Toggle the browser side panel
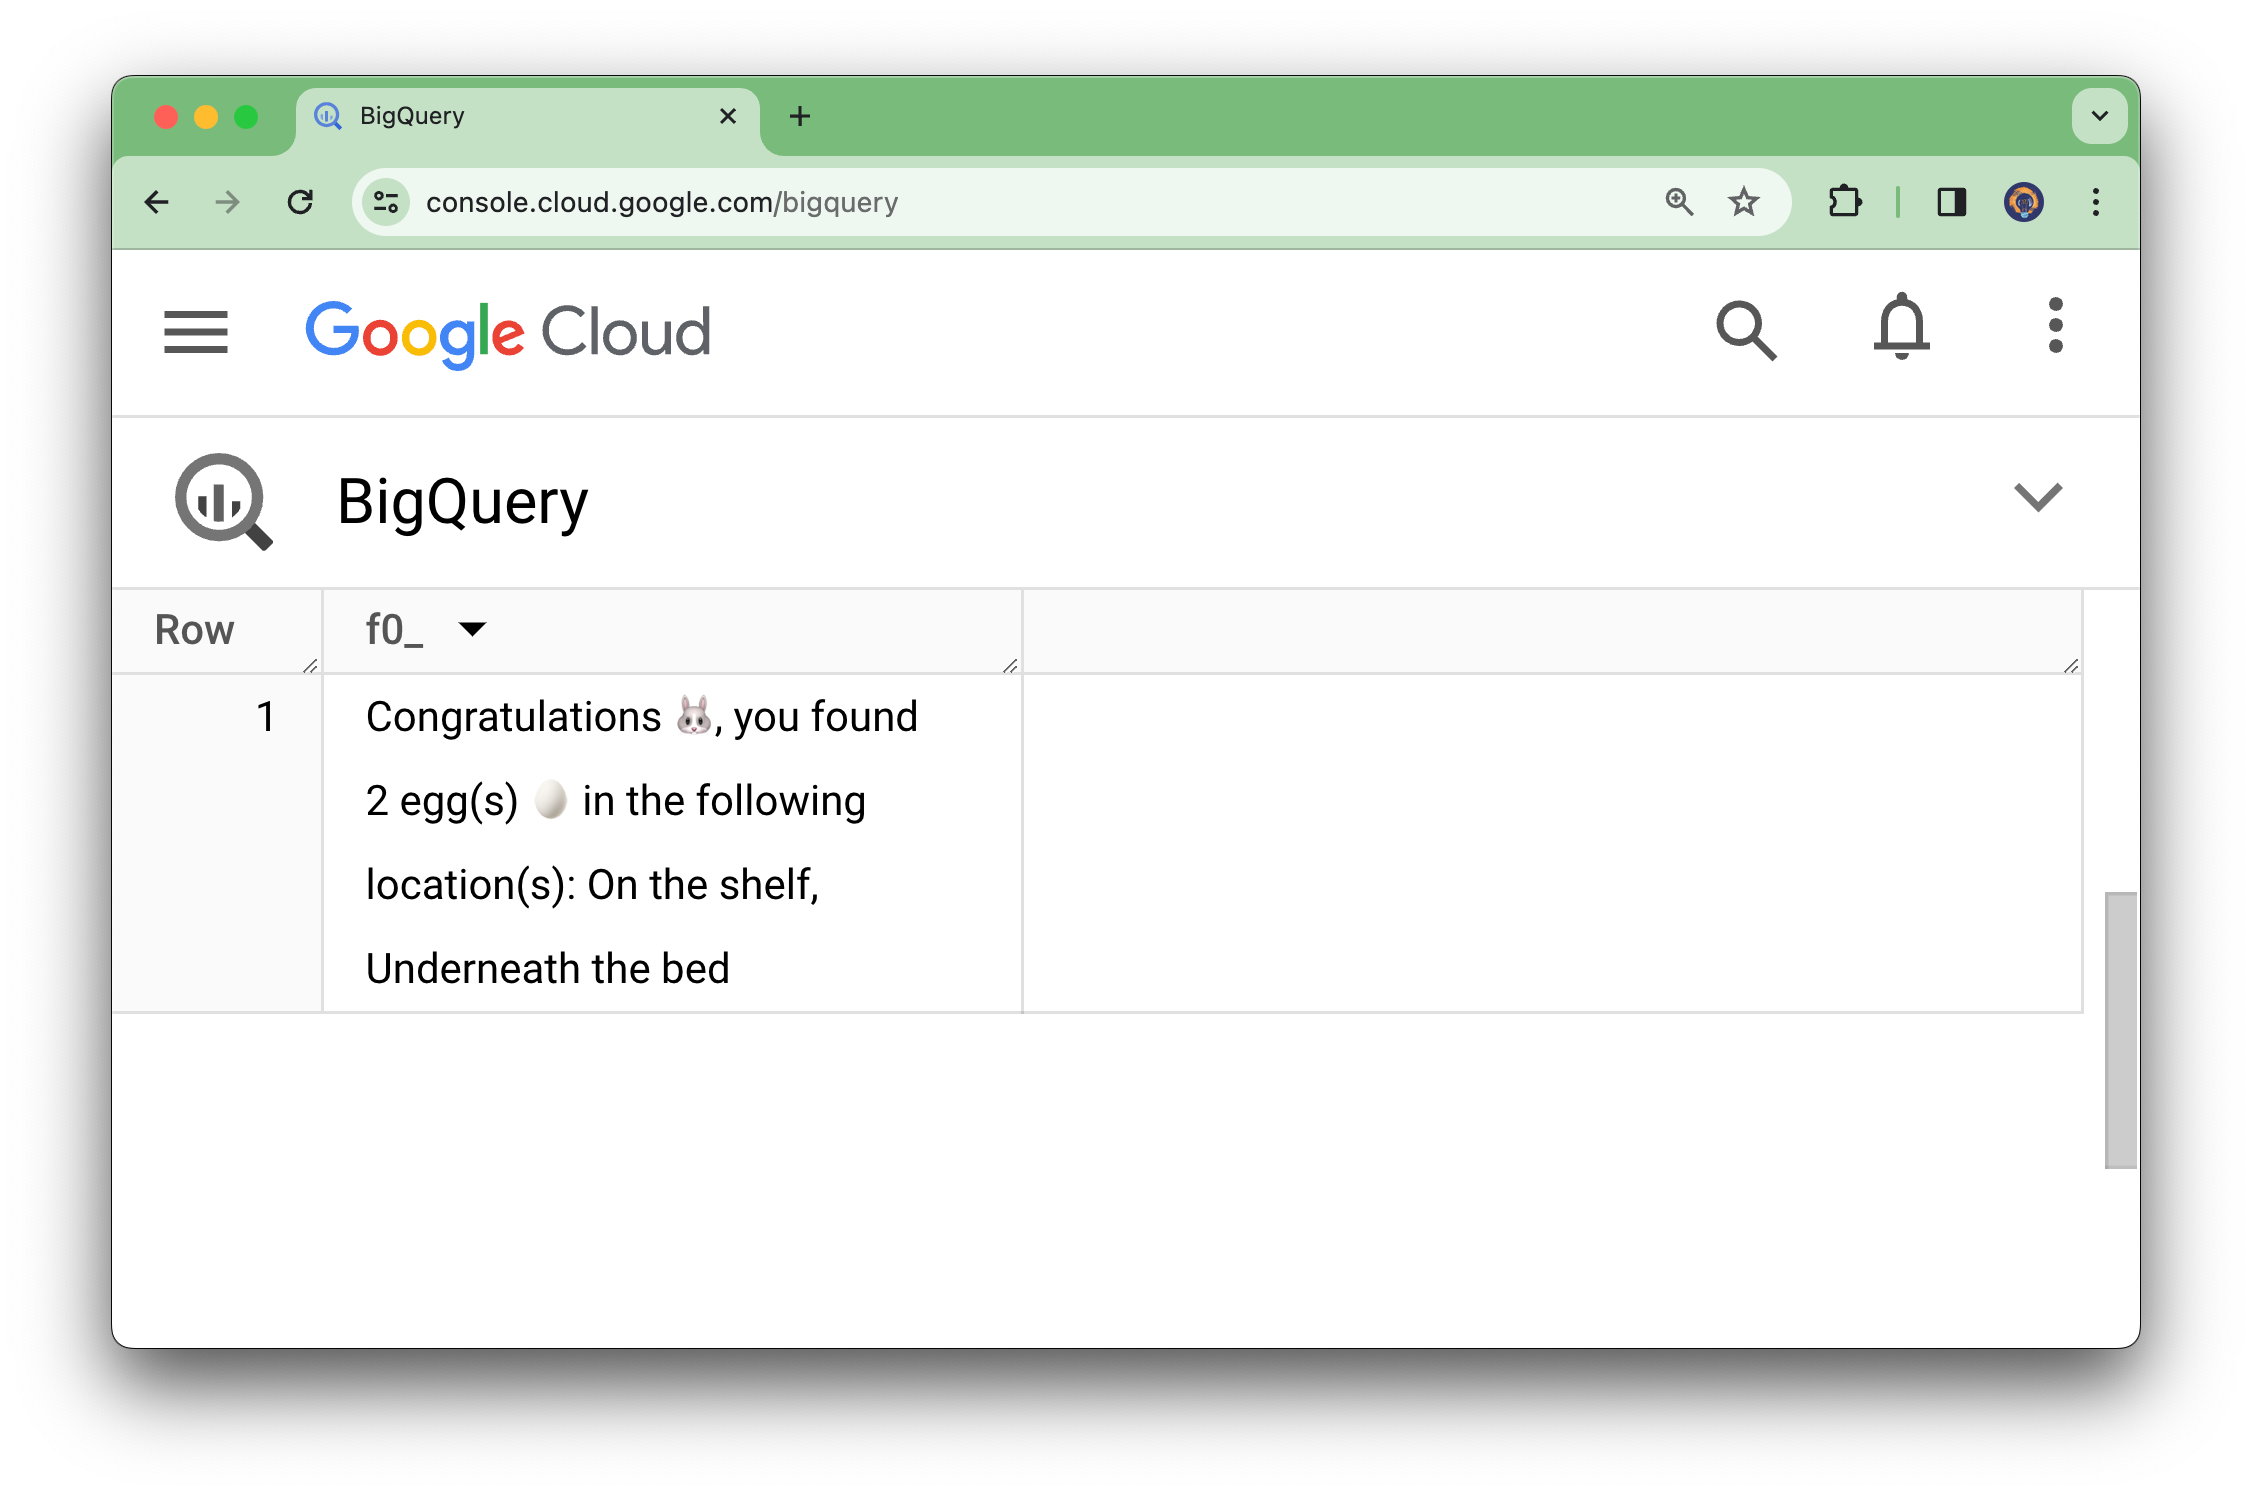 click(x=1951, y=202)
